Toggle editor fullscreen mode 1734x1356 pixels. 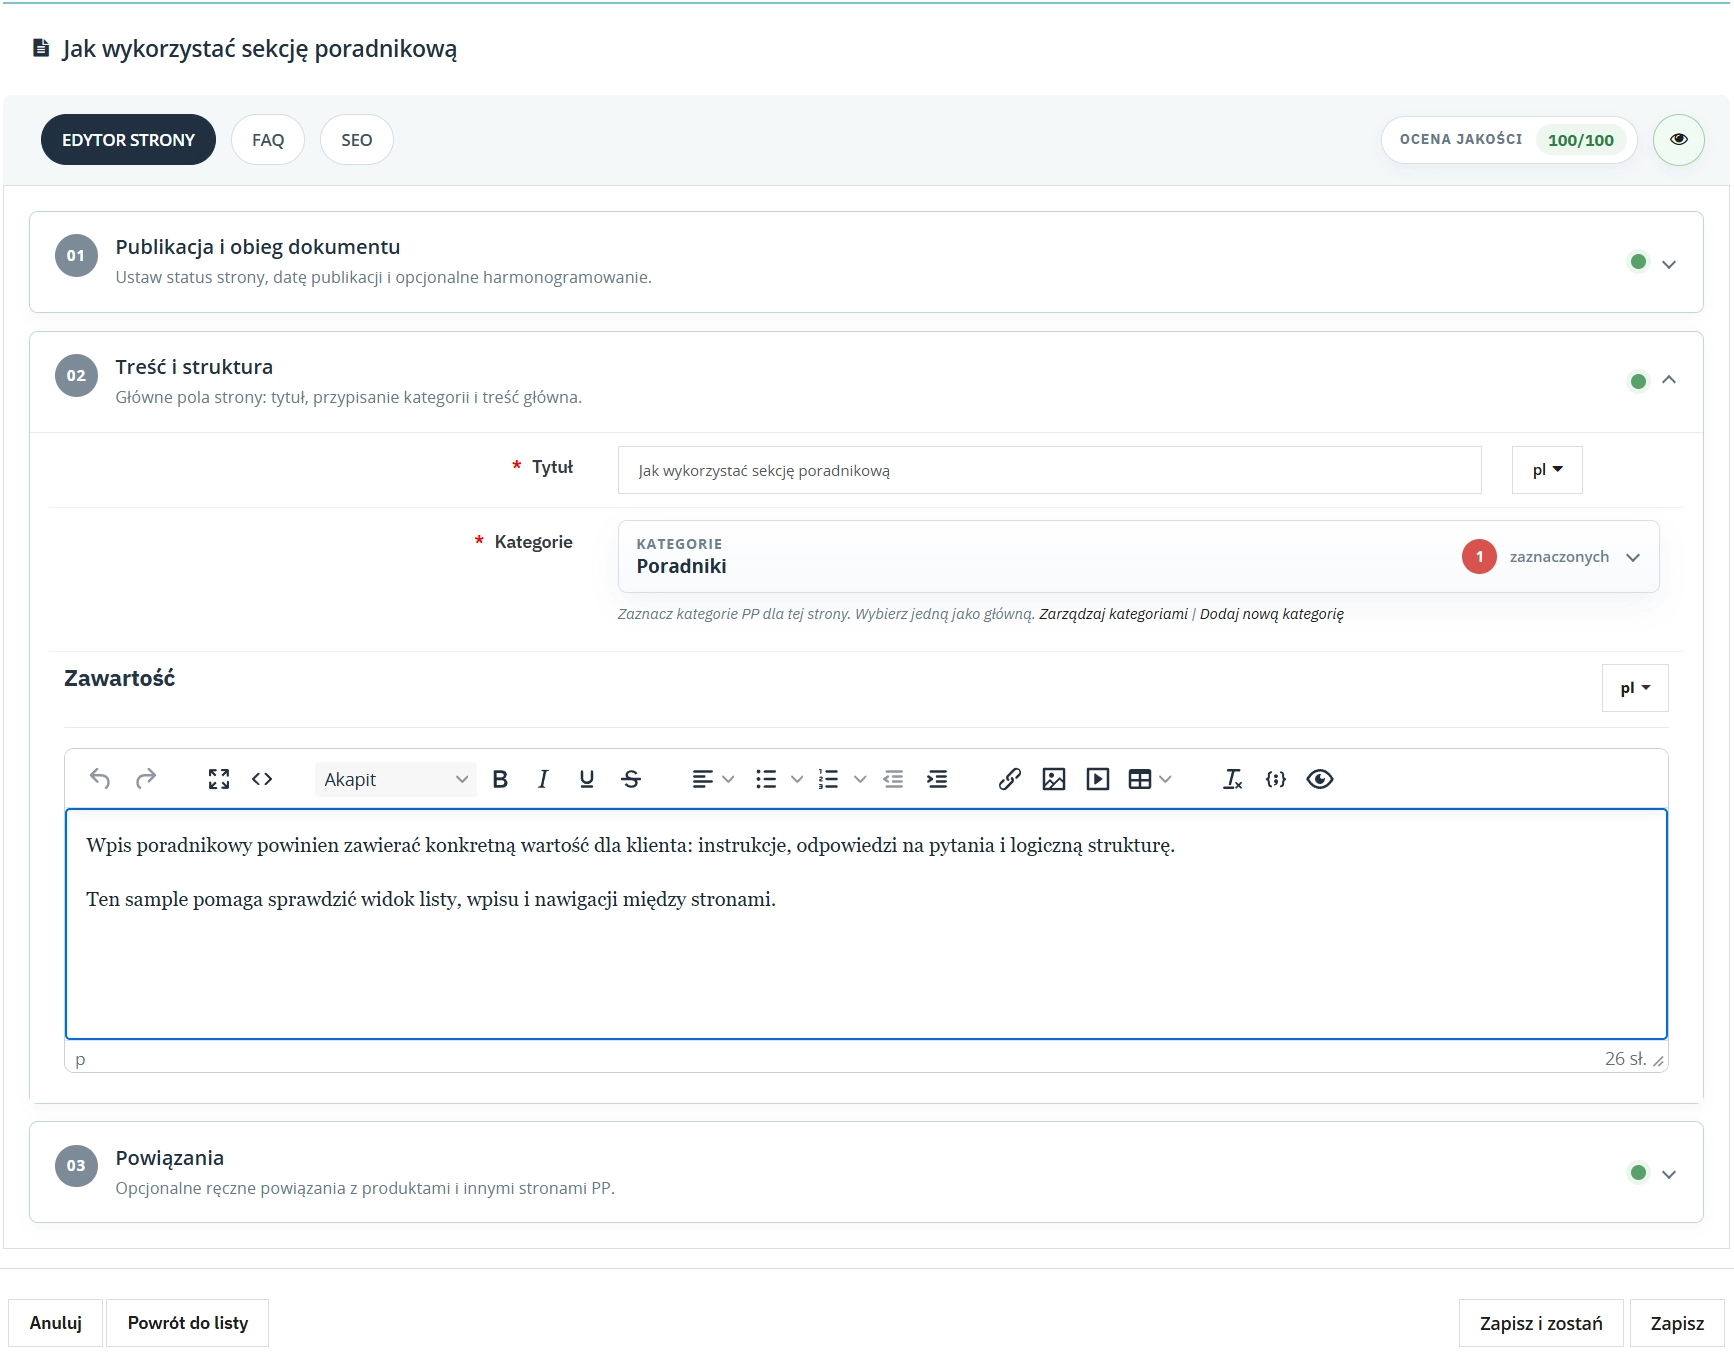pos(218,779)
